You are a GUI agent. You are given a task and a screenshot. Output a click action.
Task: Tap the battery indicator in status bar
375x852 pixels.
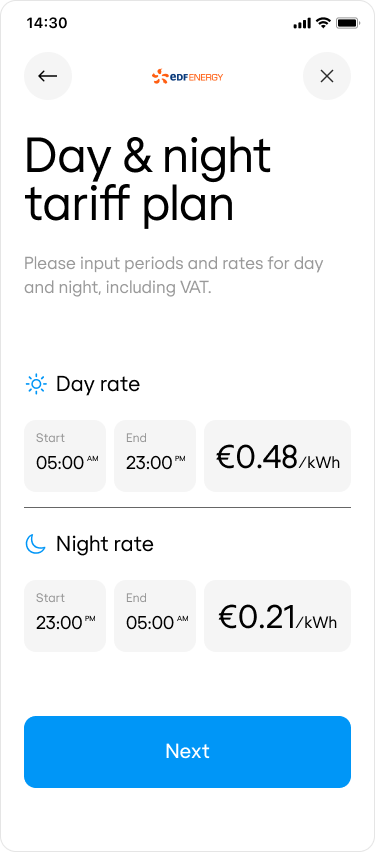pyautogui.click(x=347, y=23)
